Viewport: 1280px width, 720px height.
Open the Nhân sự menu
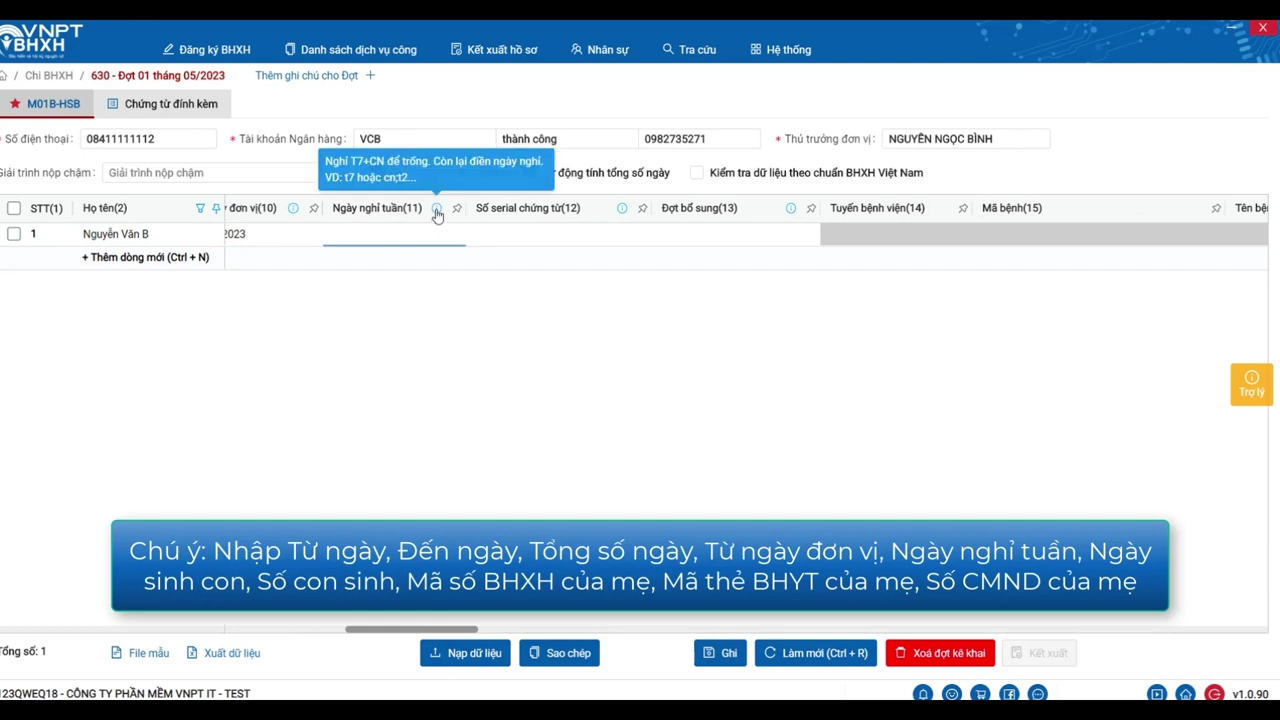point(599,49)
